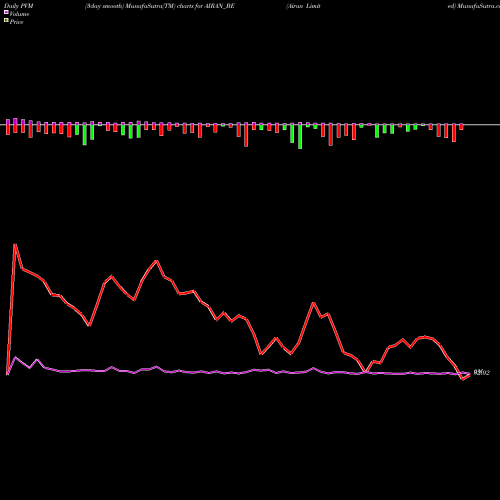
Task: Click the MunafaSutra.com text at top right
Action: click(x=478, y=6)
